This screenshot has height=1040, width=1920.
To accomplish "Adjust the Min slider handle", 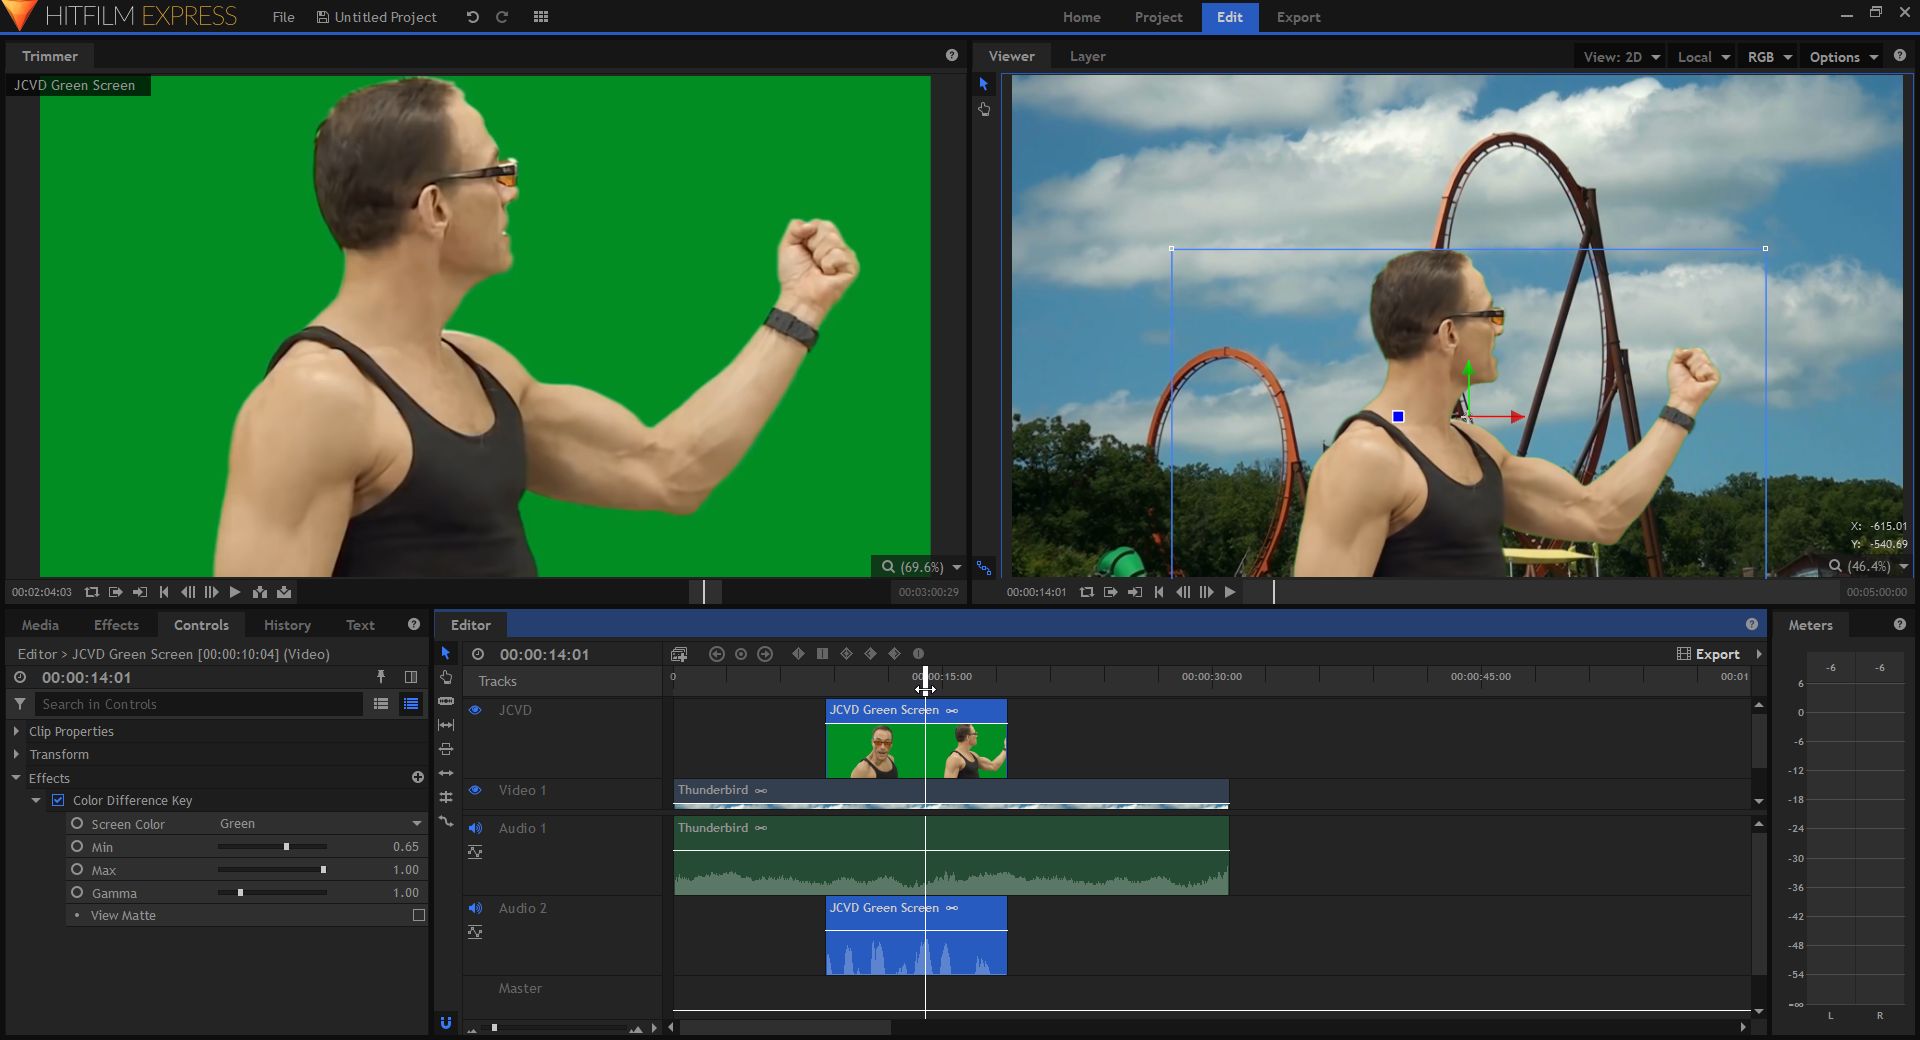I will tap(286, 847).
